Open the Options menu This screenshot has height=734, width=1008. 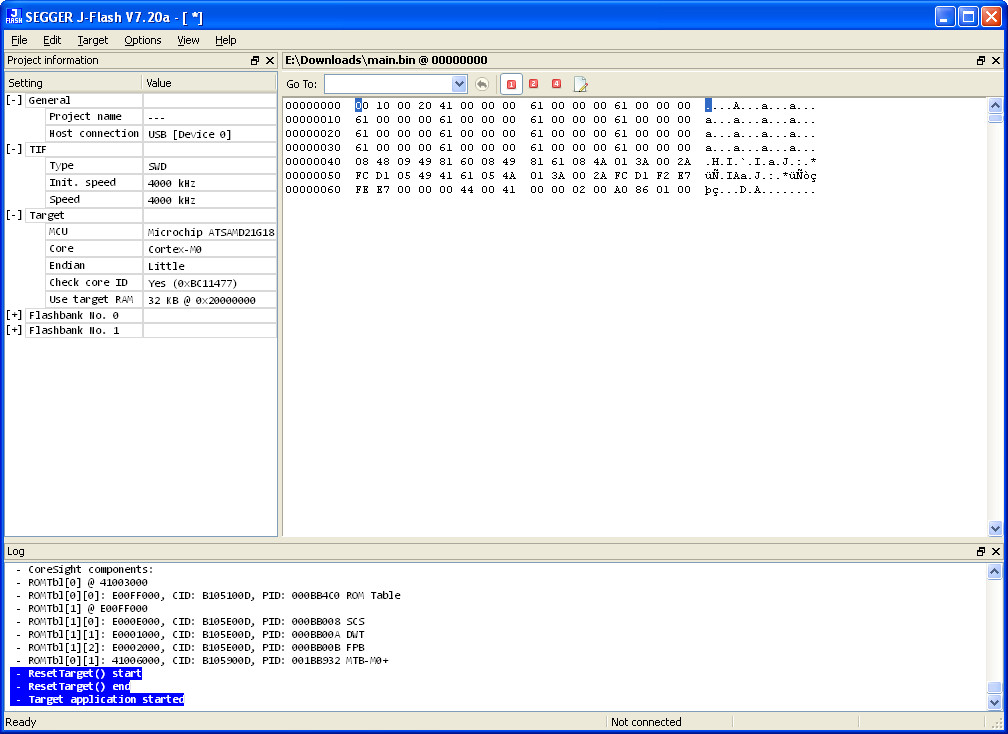pos(143,40)
